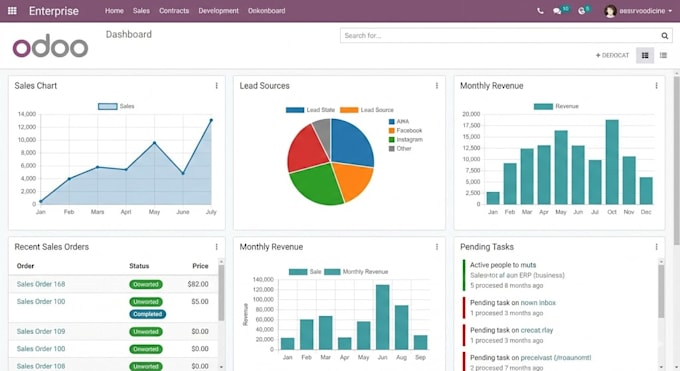680x371 pixels.
Task: Open the conversations chat icon
Action: click(557, 11)
